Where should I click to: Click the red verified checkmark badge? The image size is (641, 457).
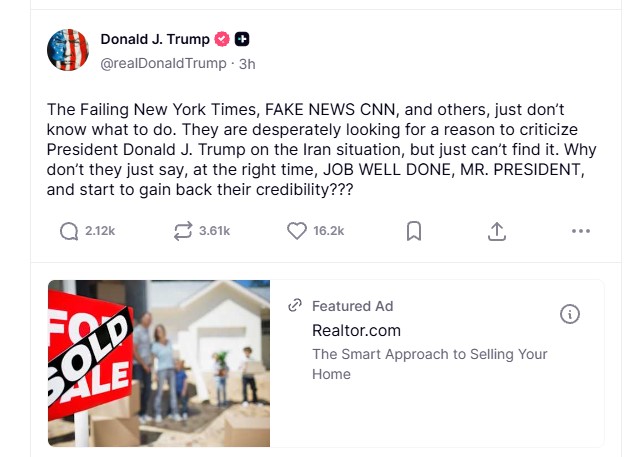coord(223,40)
